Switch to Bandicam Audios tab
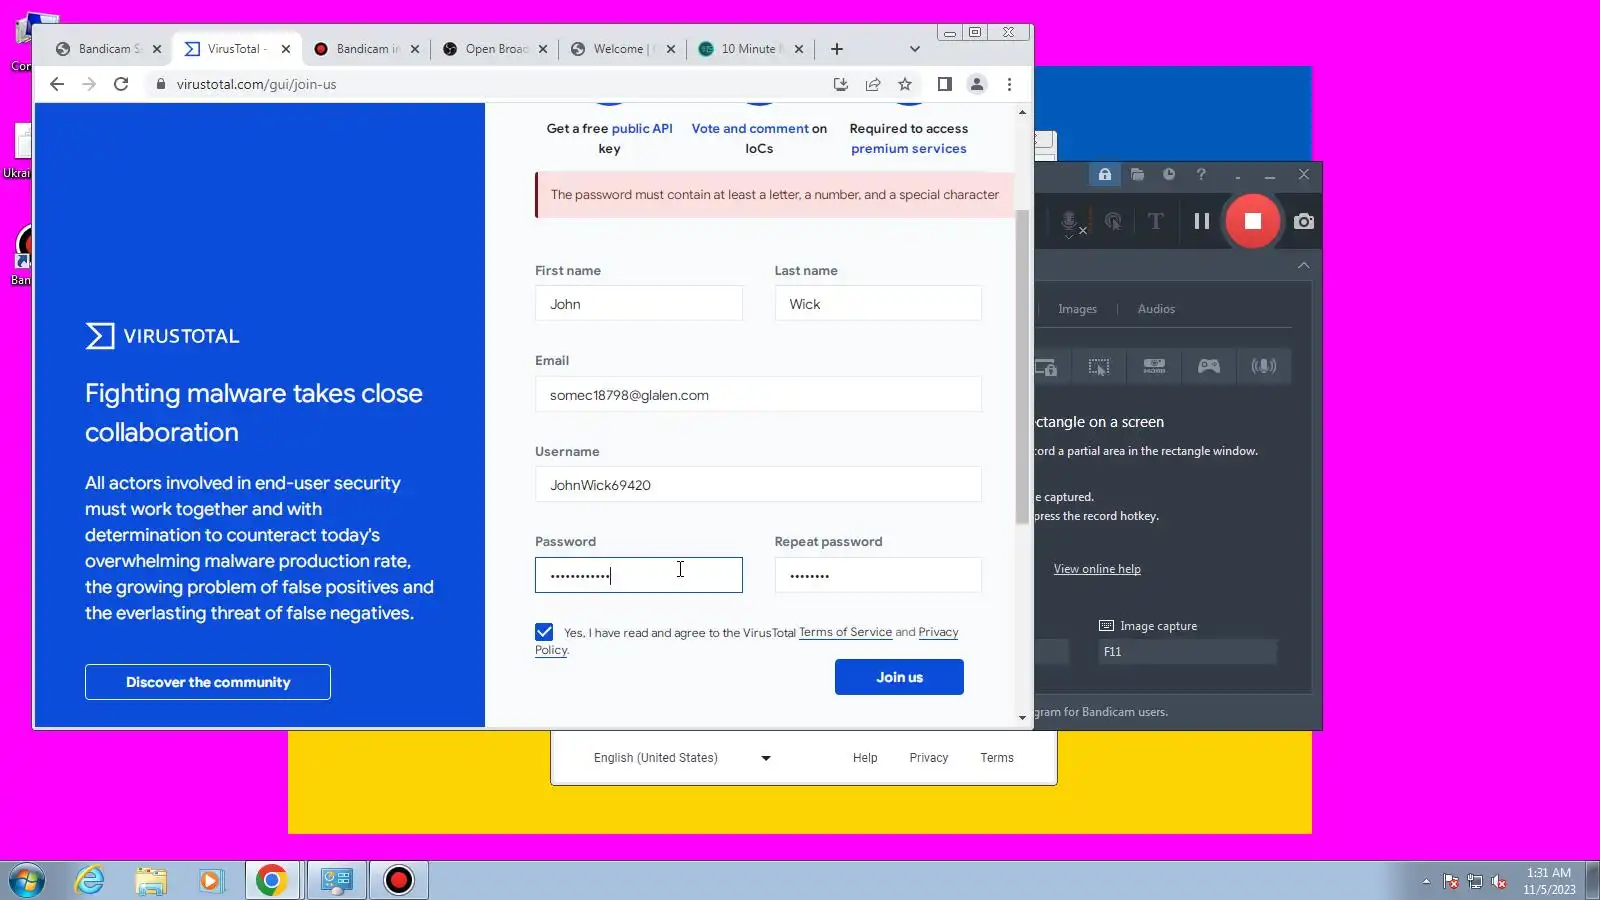The height and width of the screenshot is (900, 1600). (x=1156, y=309)
